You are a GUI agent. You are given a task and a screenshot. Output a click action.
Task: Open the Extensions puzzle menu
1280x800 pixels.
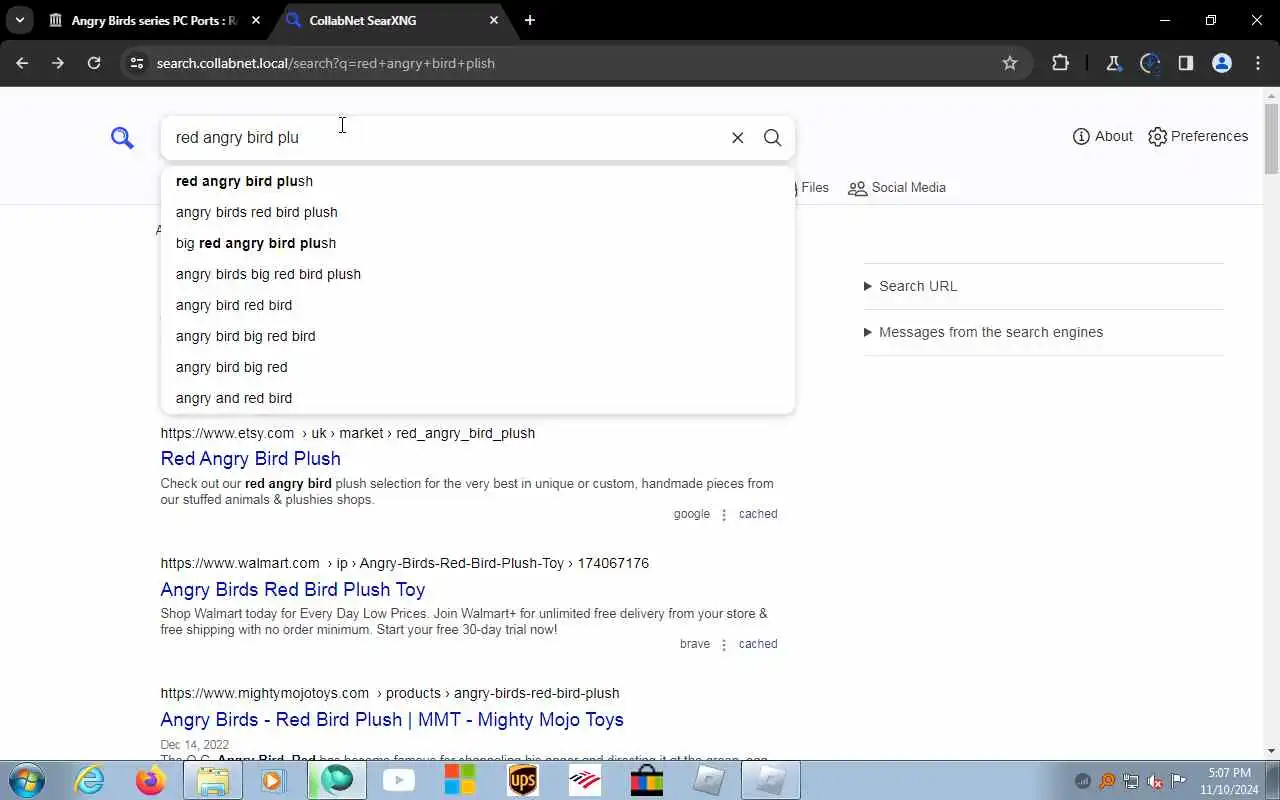tap(1061, 63)
